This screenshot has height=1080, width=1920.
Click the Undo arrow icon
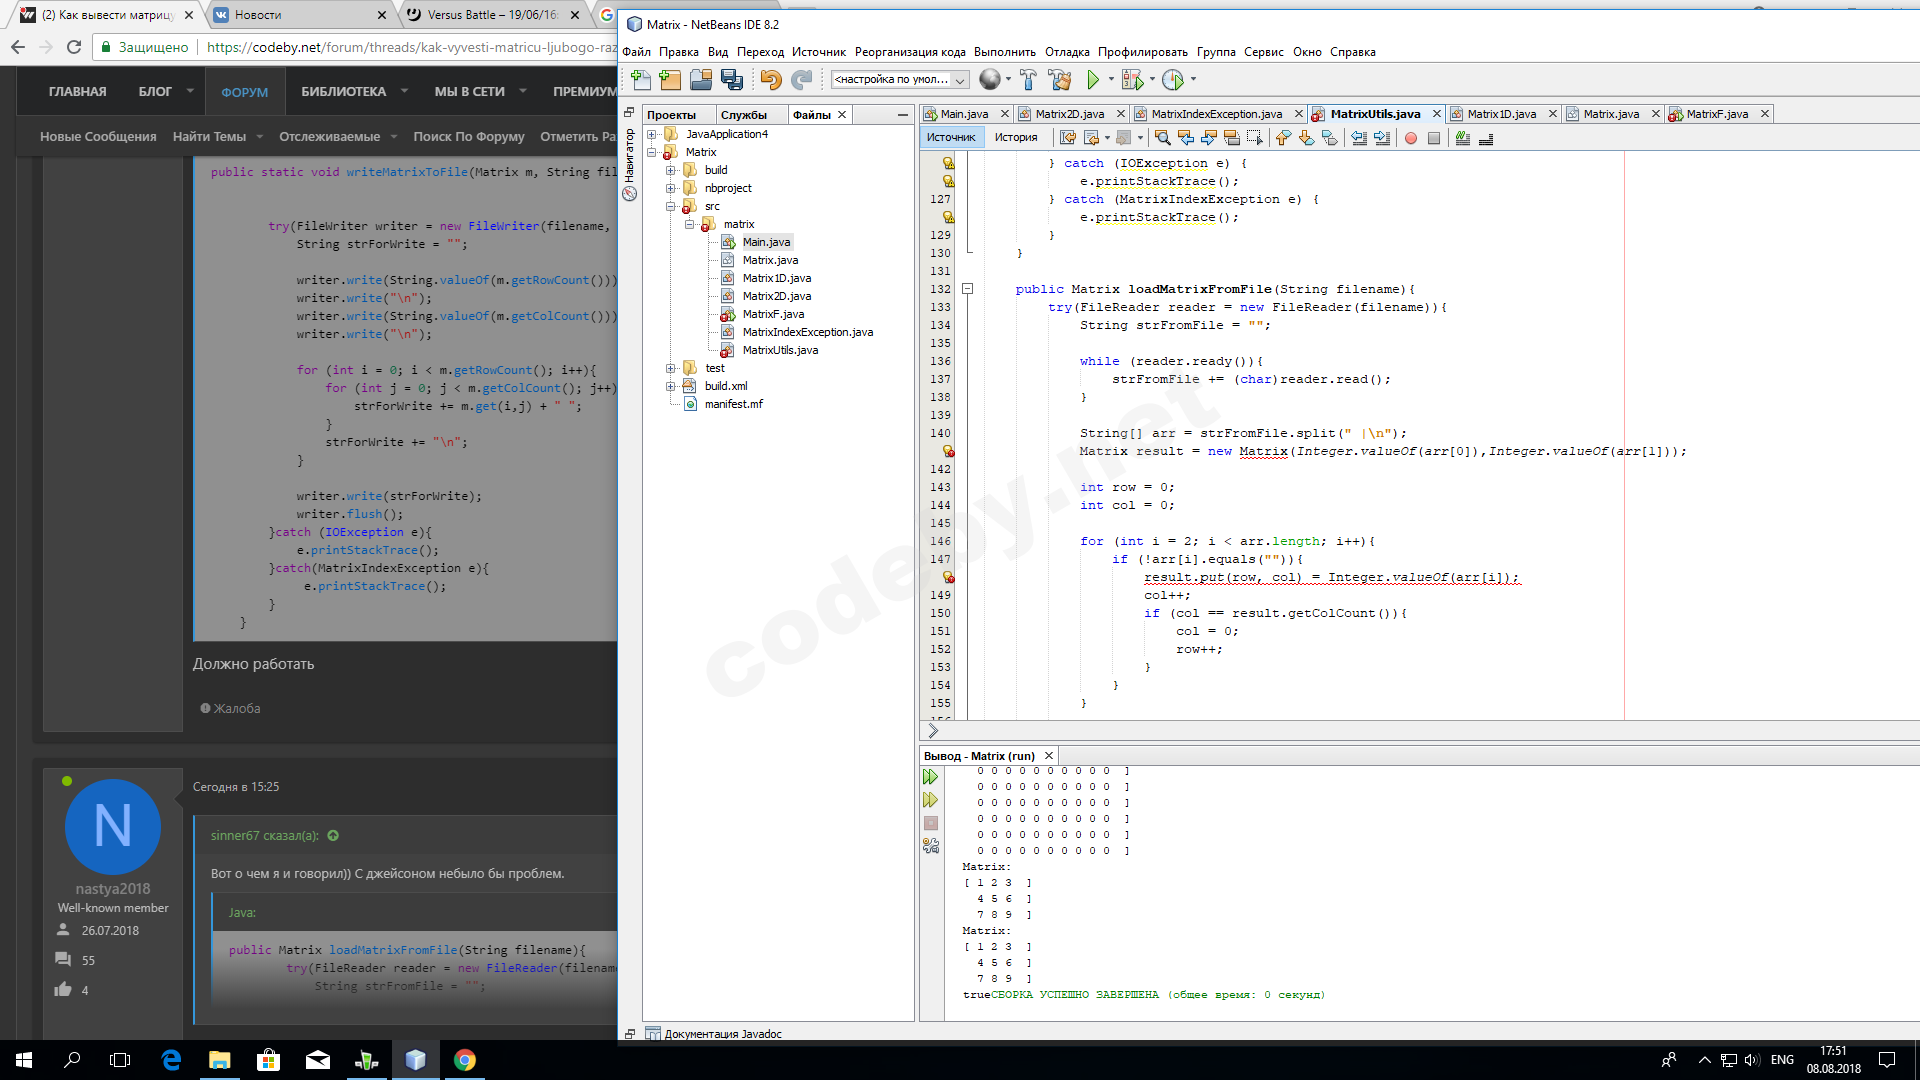click(770, 80)
